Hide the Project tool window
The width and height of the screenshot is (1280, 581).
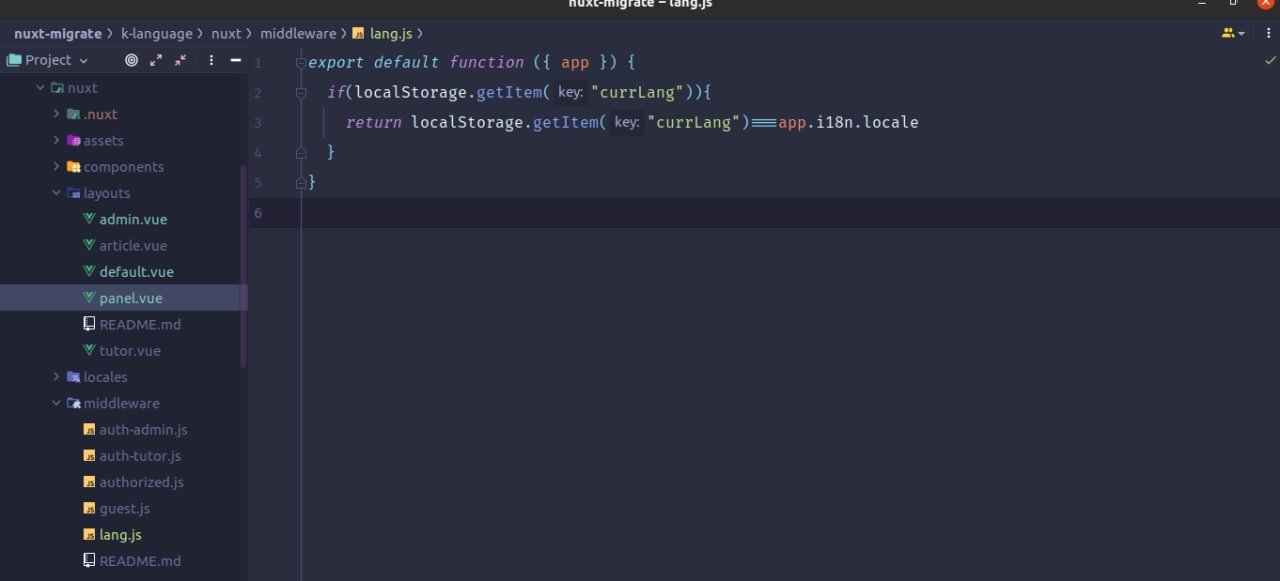(x=236, y=60)
